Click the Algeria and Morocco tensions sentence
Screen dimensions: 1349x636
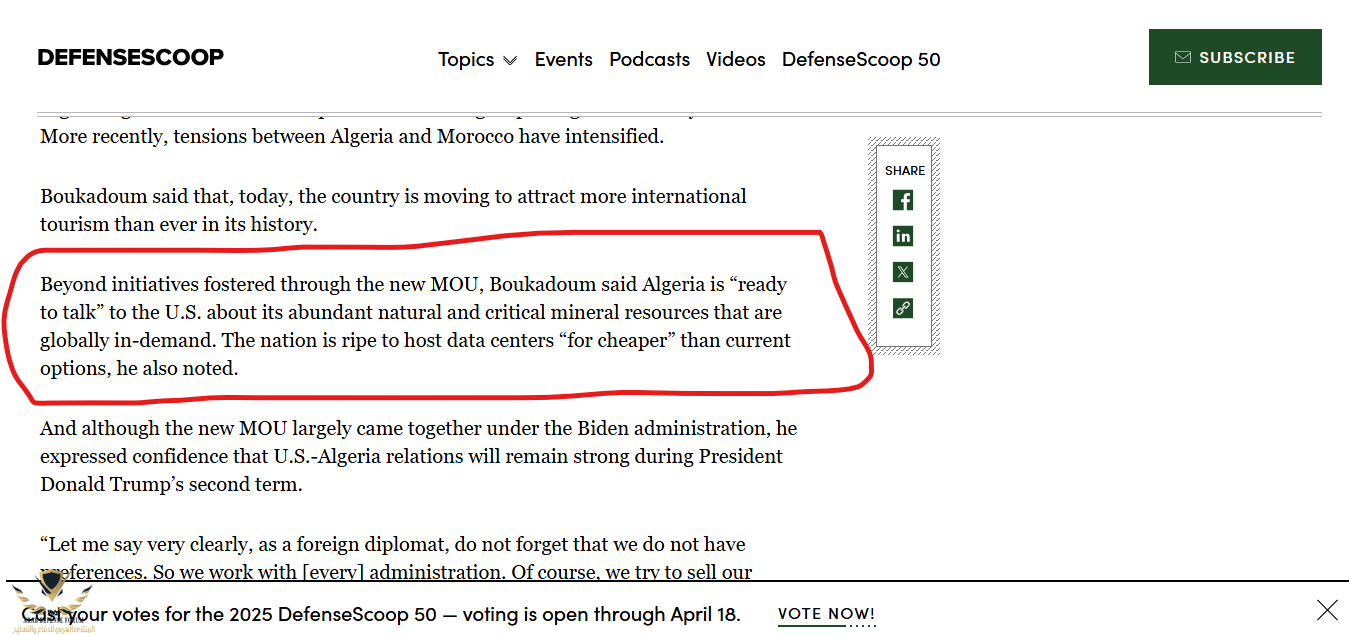(351, 136)
